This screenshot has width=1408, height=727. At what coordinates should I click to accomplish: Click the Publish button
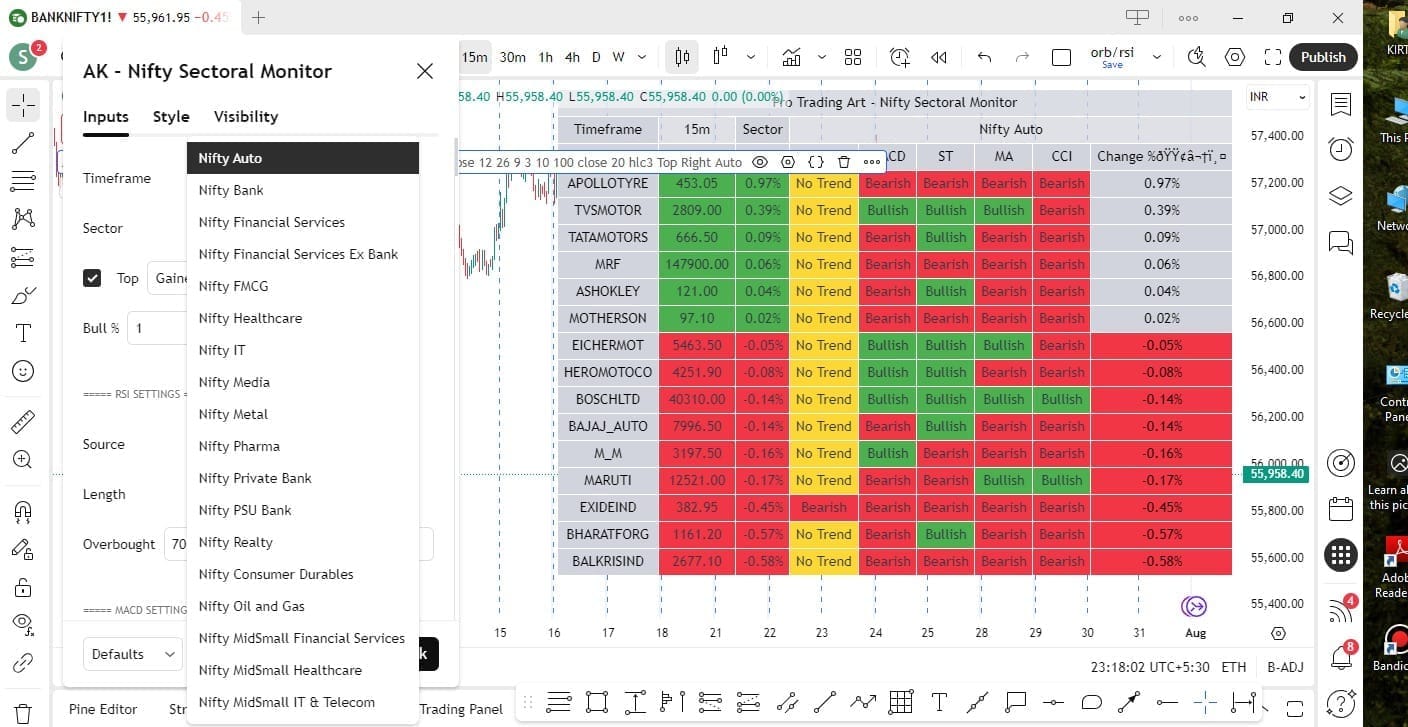1323,57
